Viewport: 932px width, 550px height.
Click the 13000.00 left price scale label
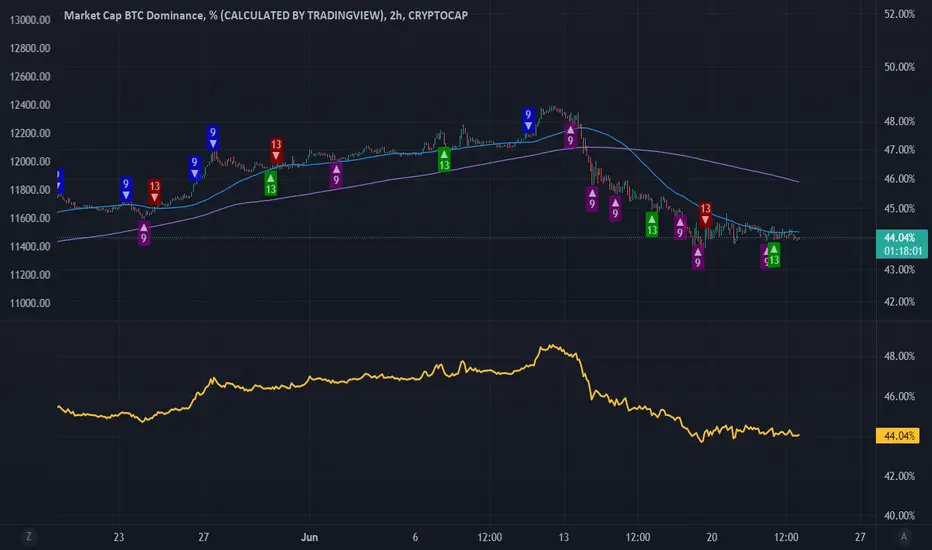point(30,20)
